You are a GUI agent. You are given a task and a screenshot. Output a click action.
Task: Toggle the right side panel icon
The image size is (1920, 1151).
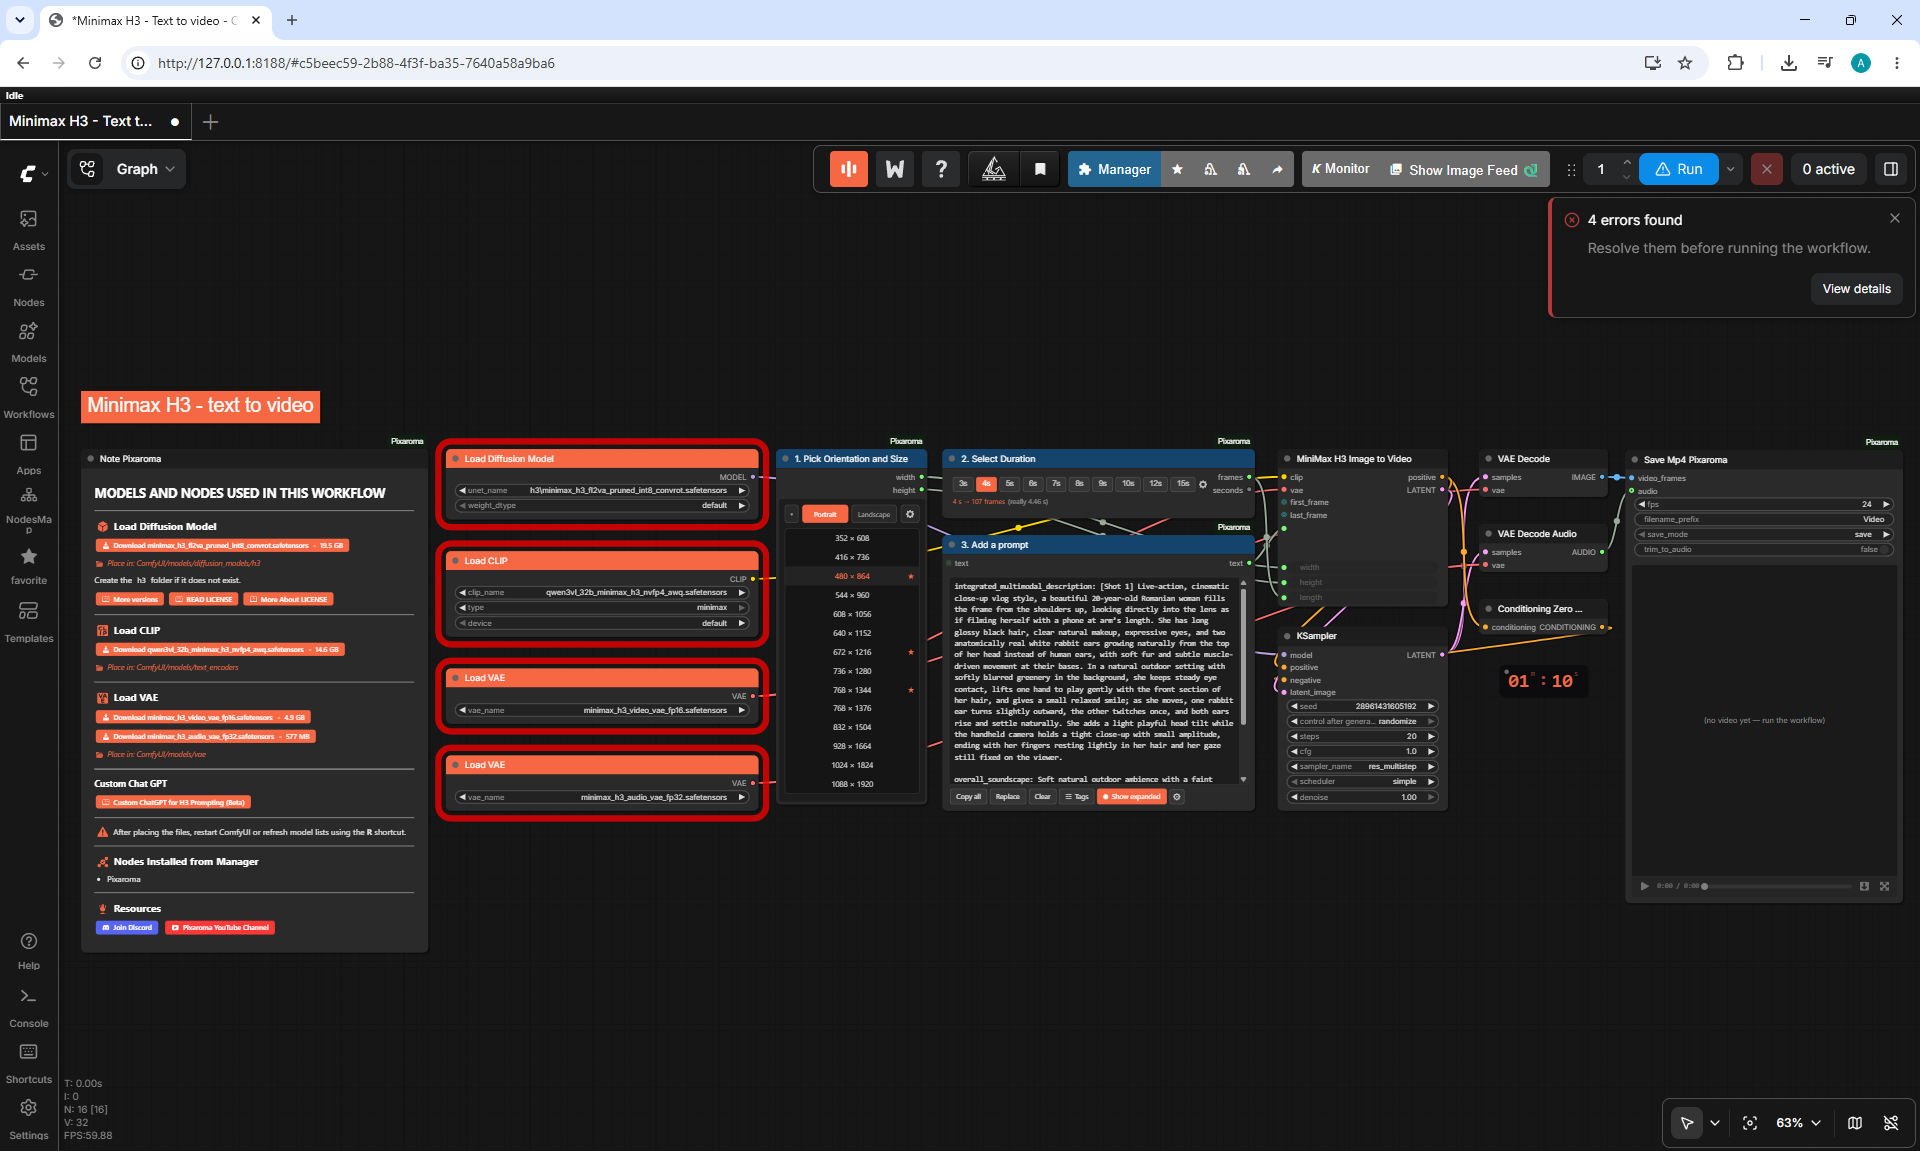point(1890,169)
